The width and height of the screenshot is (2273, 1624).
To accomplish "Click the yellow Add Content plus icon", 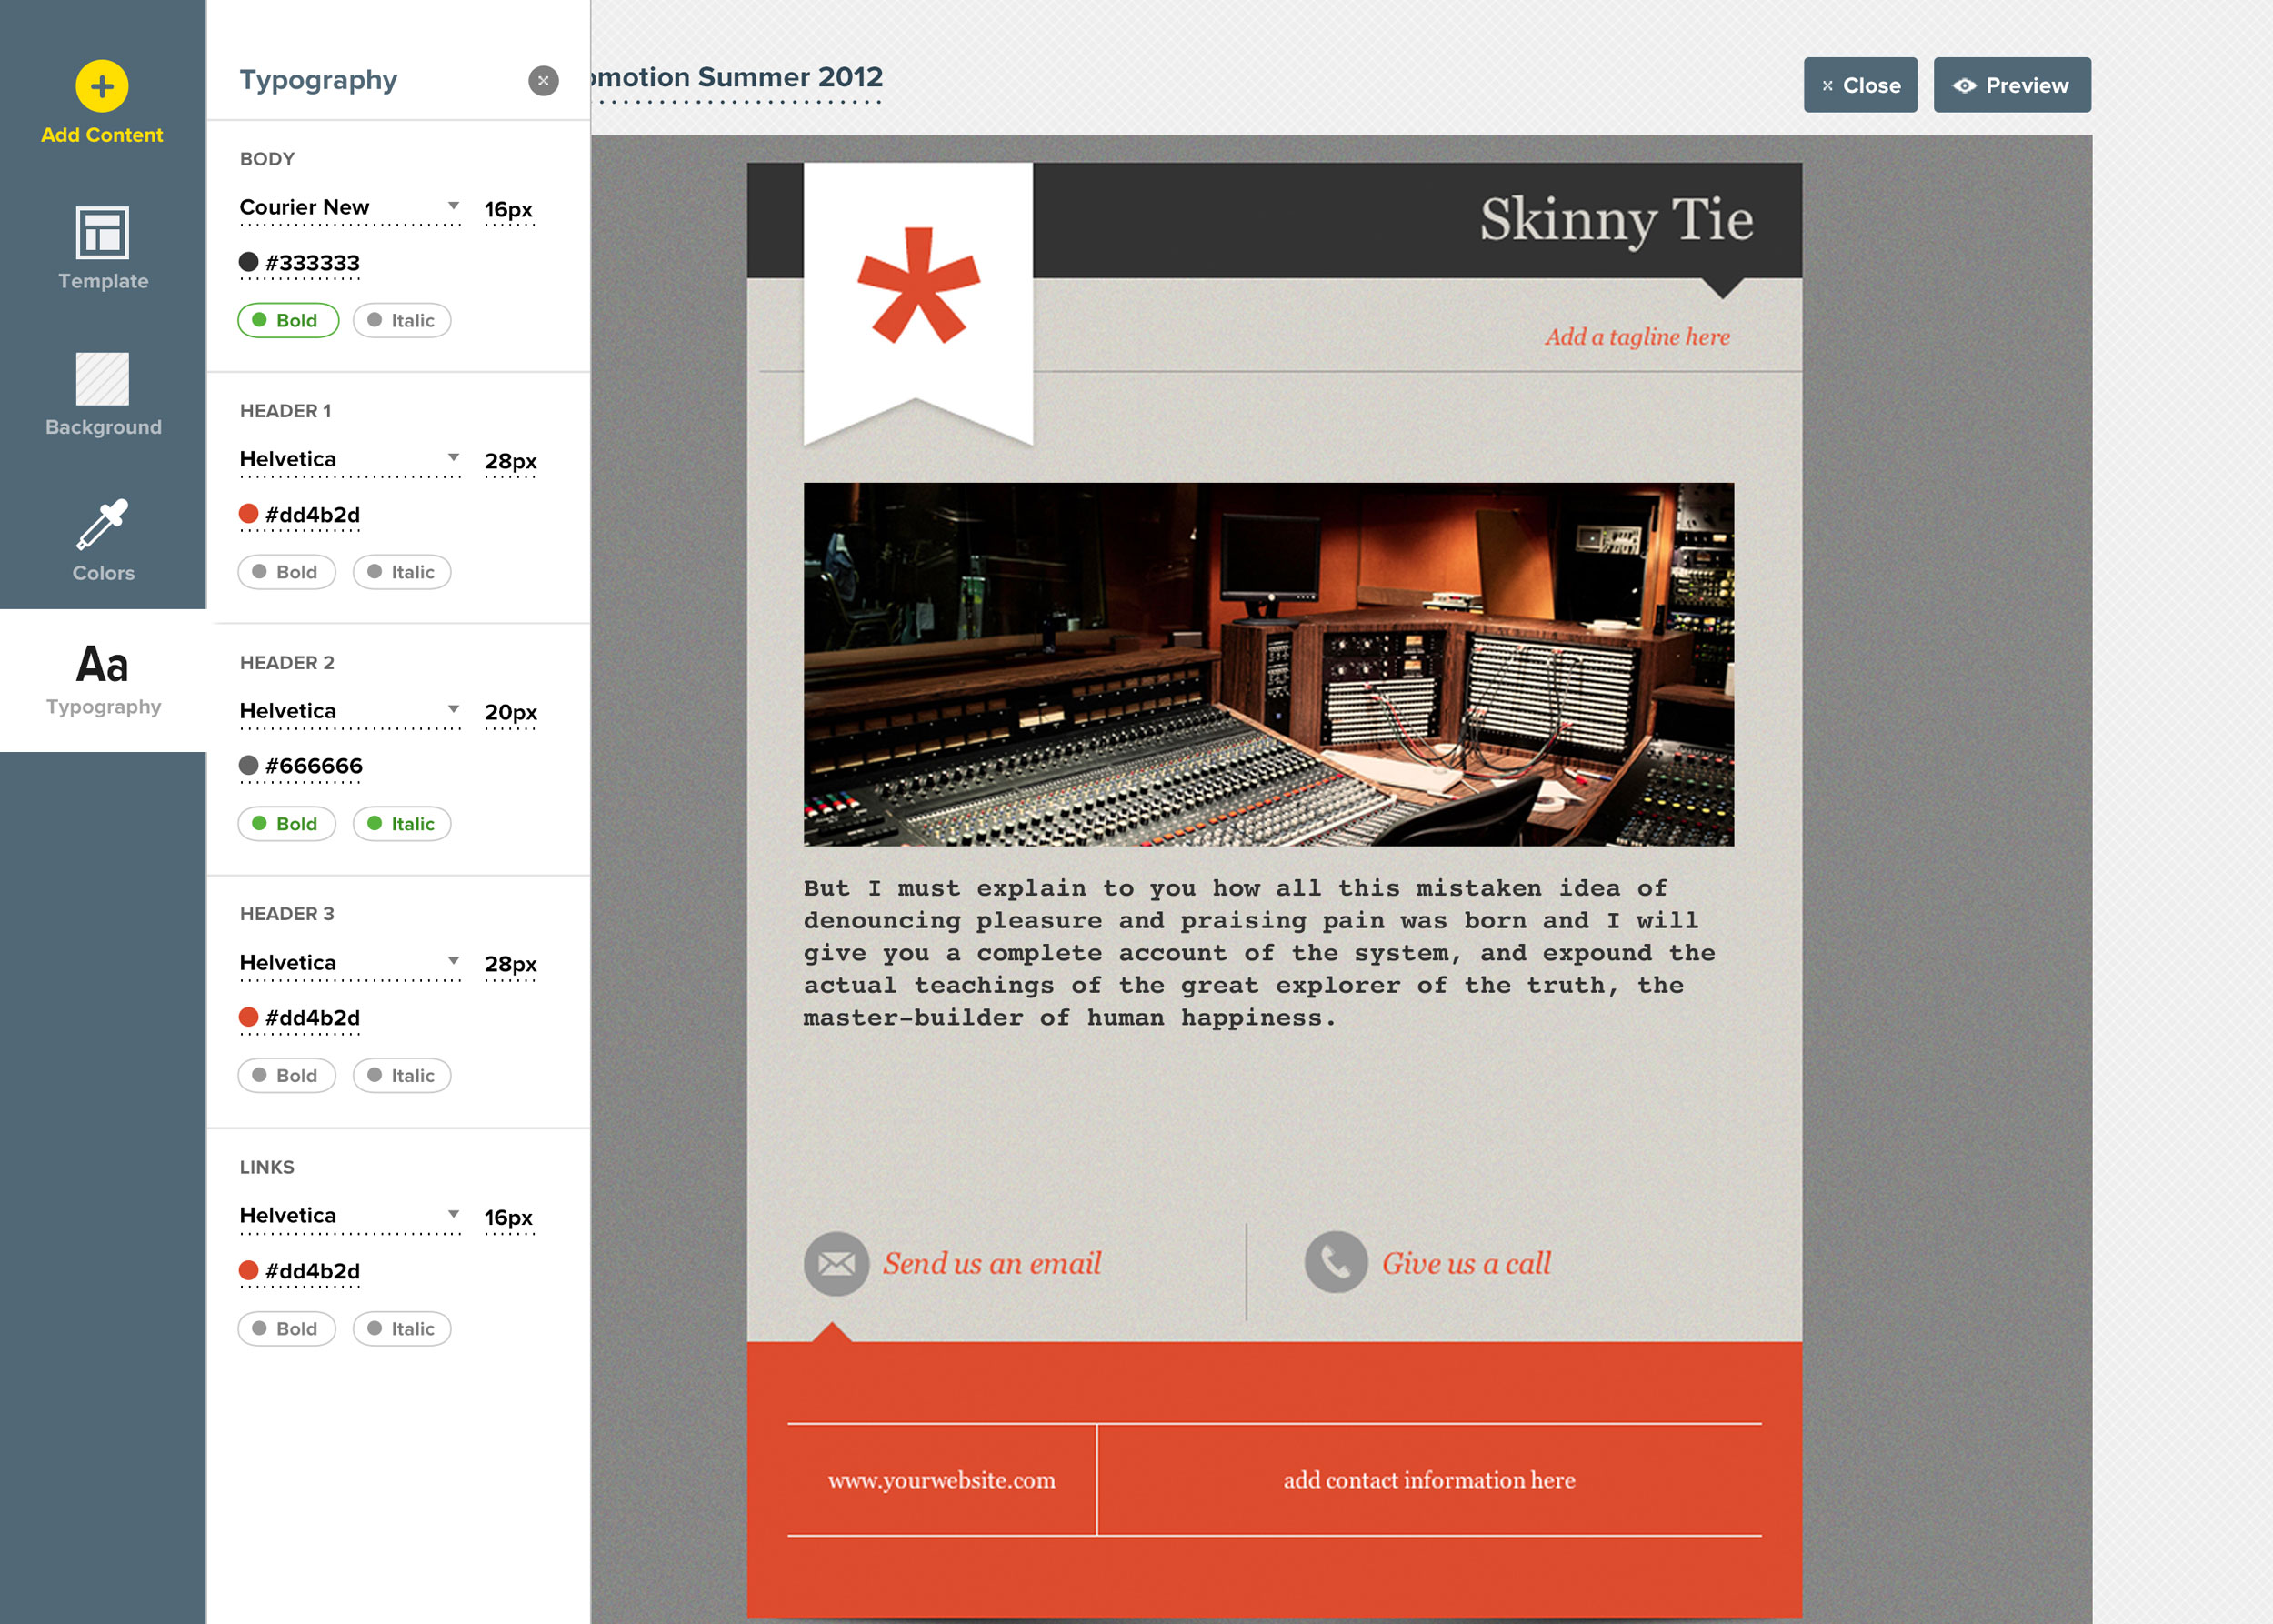I will pos(102,87).
